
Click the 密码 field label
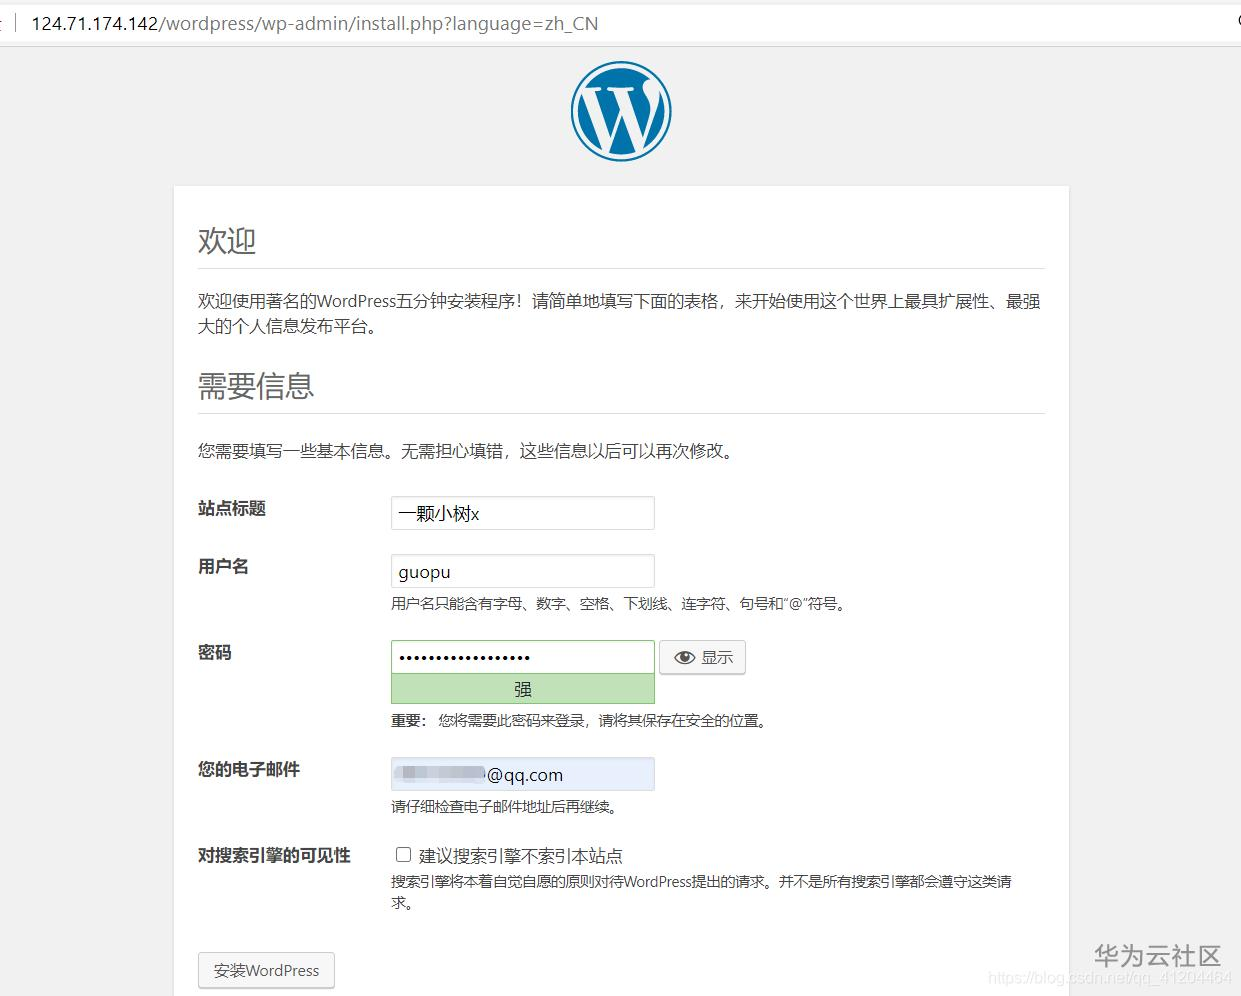pos(215,652)
